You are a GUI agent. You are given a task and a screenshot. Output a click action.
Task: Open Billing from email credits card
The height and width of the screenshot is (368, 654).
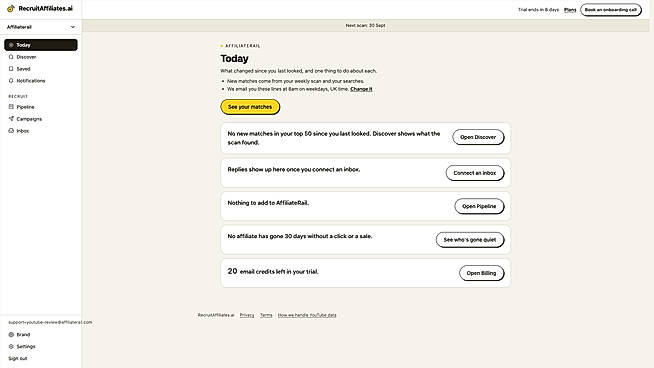[x=482, y=273]
